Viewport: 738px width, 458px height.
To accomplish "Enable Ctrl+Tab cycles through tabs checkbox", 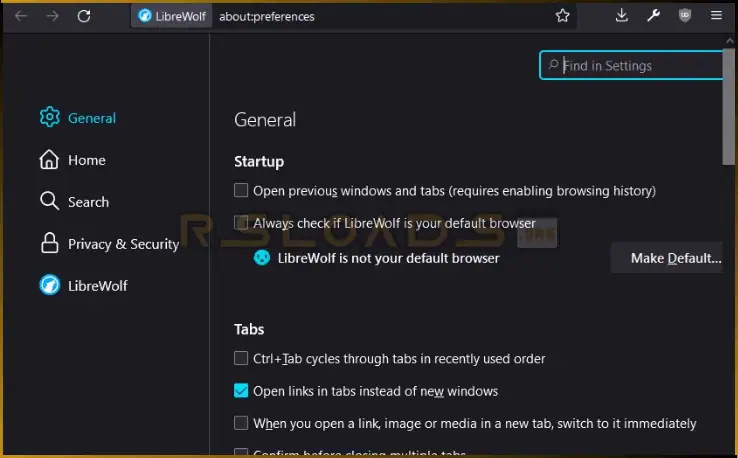I will tap(241, 358).
